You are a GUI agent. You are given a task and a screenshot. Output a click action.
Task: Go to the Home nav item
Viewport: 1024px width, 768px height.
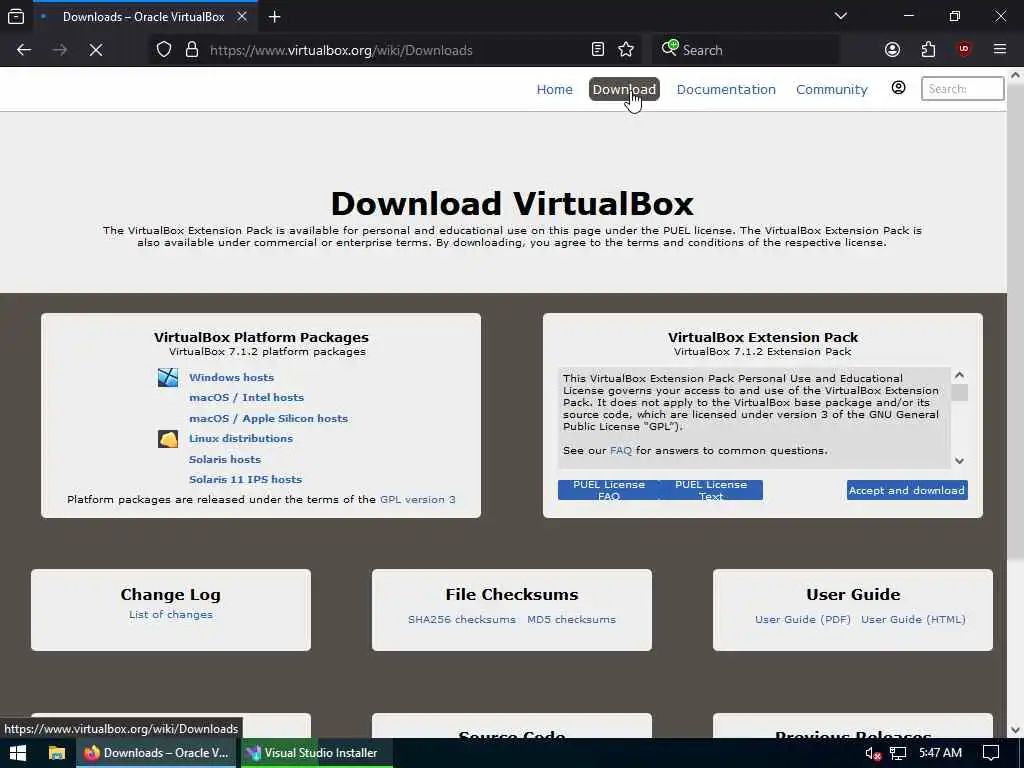click(554, 89)
